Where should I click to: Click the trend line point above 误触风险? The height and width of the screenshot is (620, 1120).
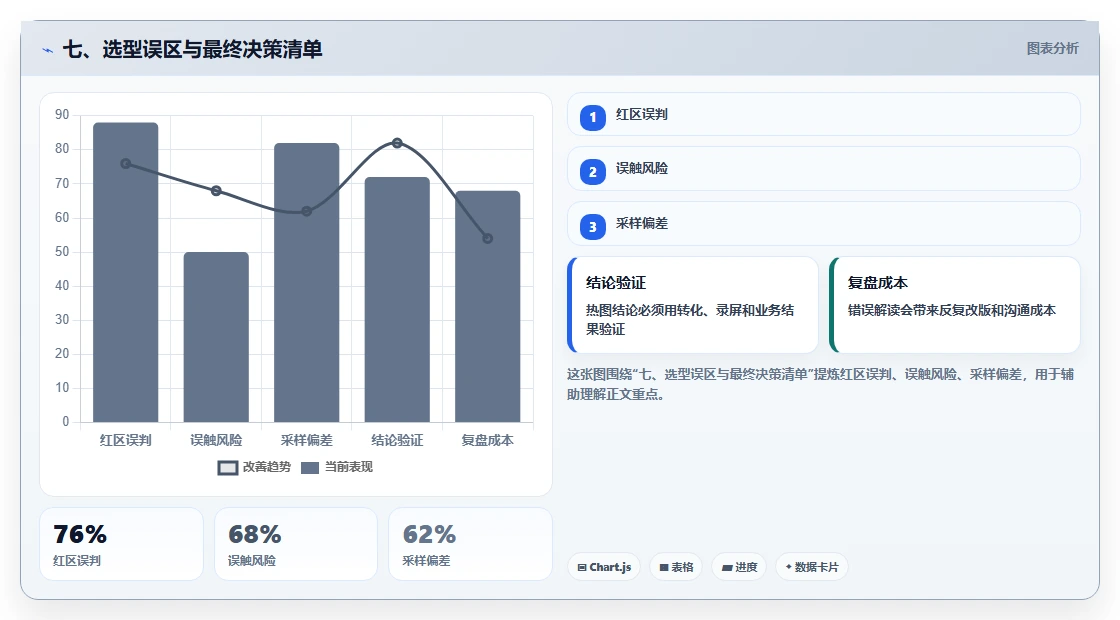[216, 191]
